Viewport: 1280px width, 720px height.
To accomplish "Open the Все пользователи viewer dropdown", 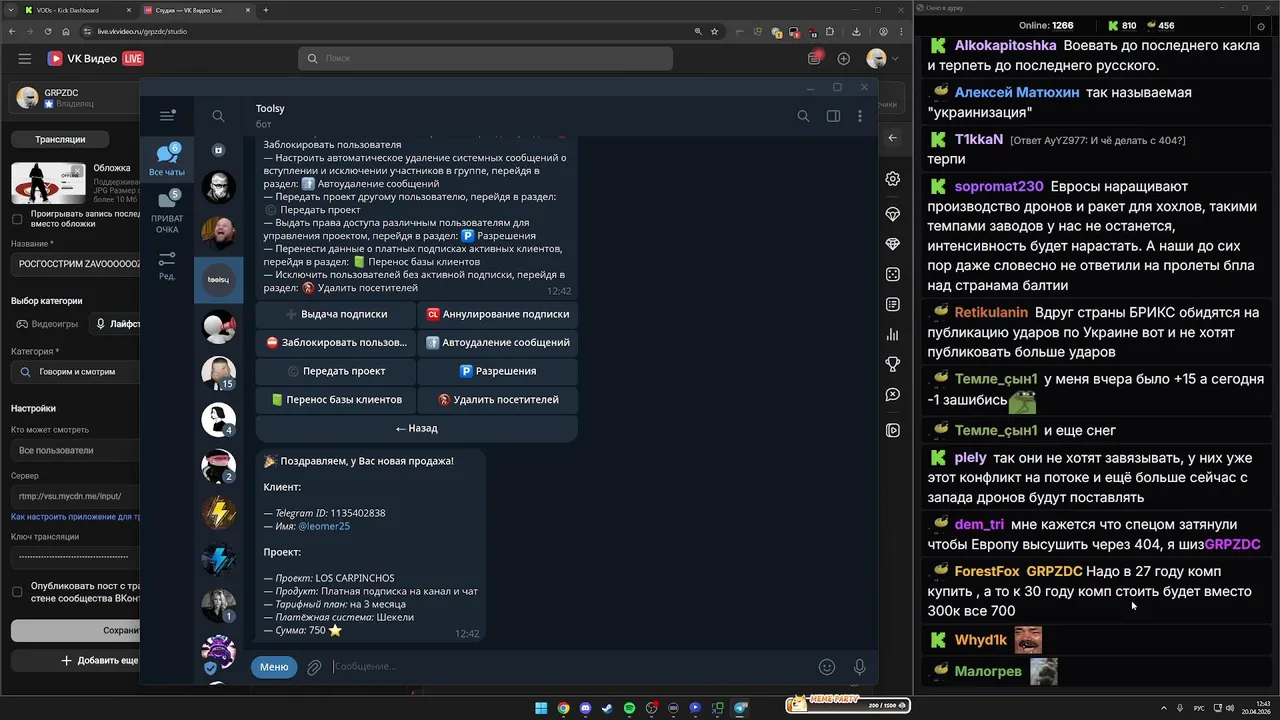I will coord(76,450).
